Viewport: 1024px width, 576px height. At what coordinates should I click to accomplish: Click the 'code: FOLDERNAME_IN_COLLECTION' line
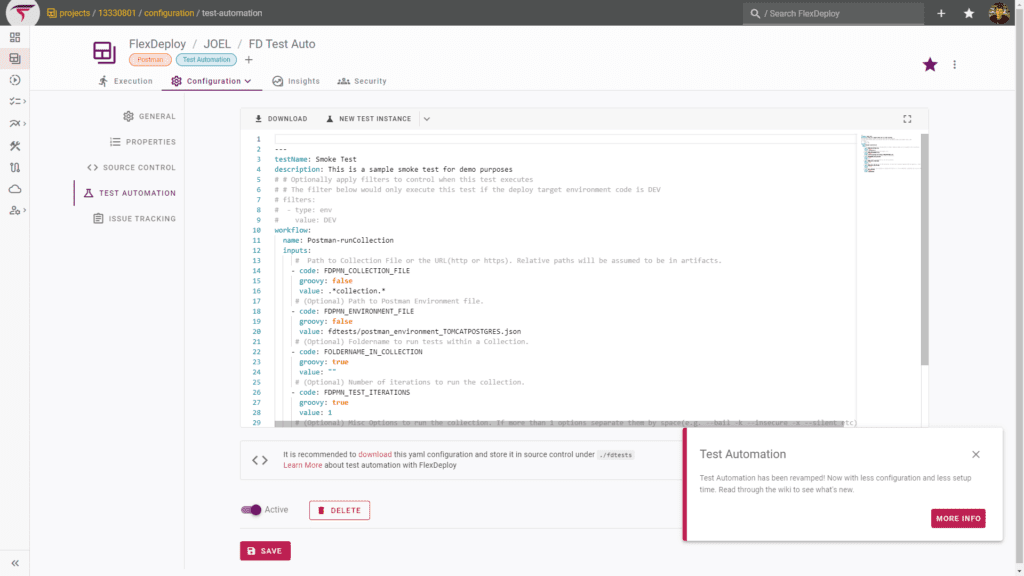coord(357,352)
